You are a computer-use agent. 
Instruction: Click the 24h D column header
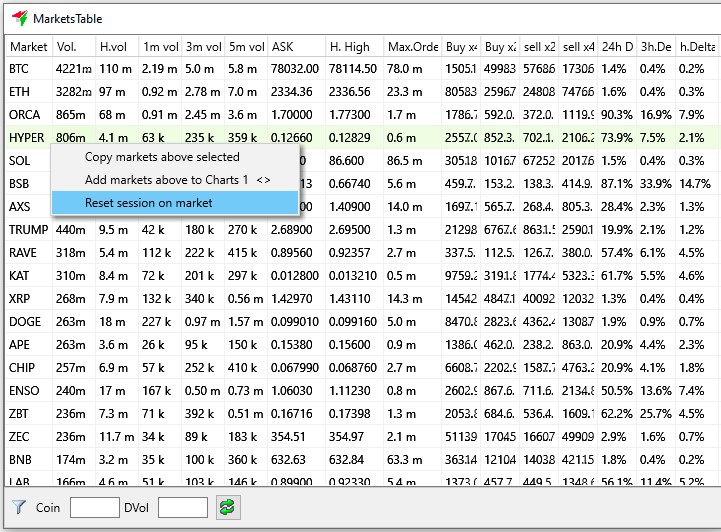tap(615, 46)
